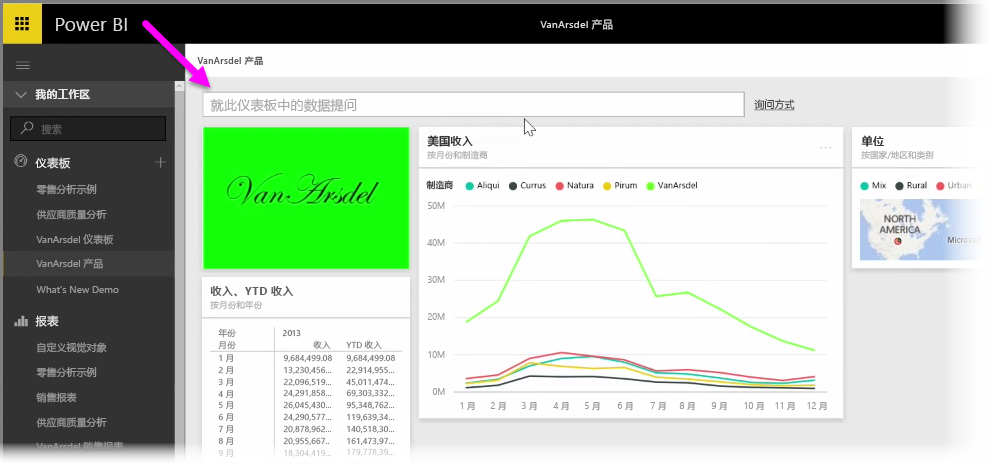
Task: Click the 收入、YTD 收入 tile title
Action: 252,291
